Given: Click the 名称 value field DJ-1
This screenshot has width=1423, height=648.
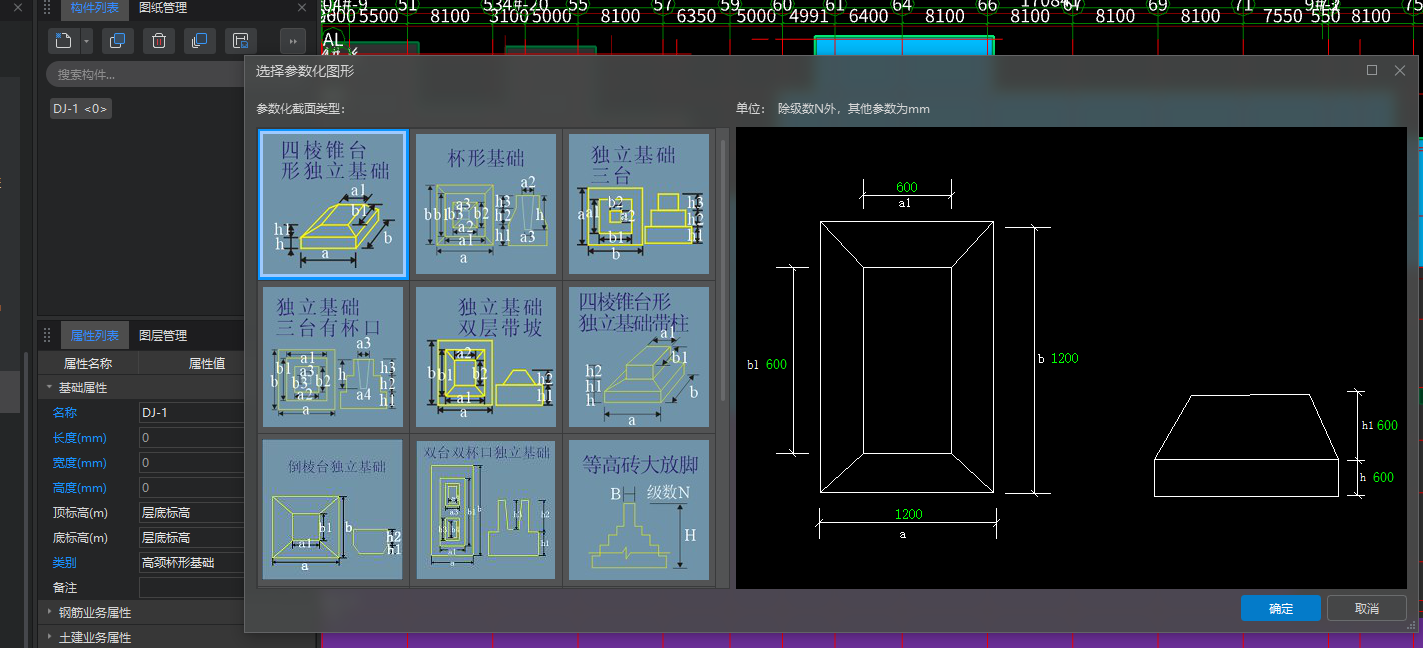Looking at the screenshot, I should [x=191, y=412].
